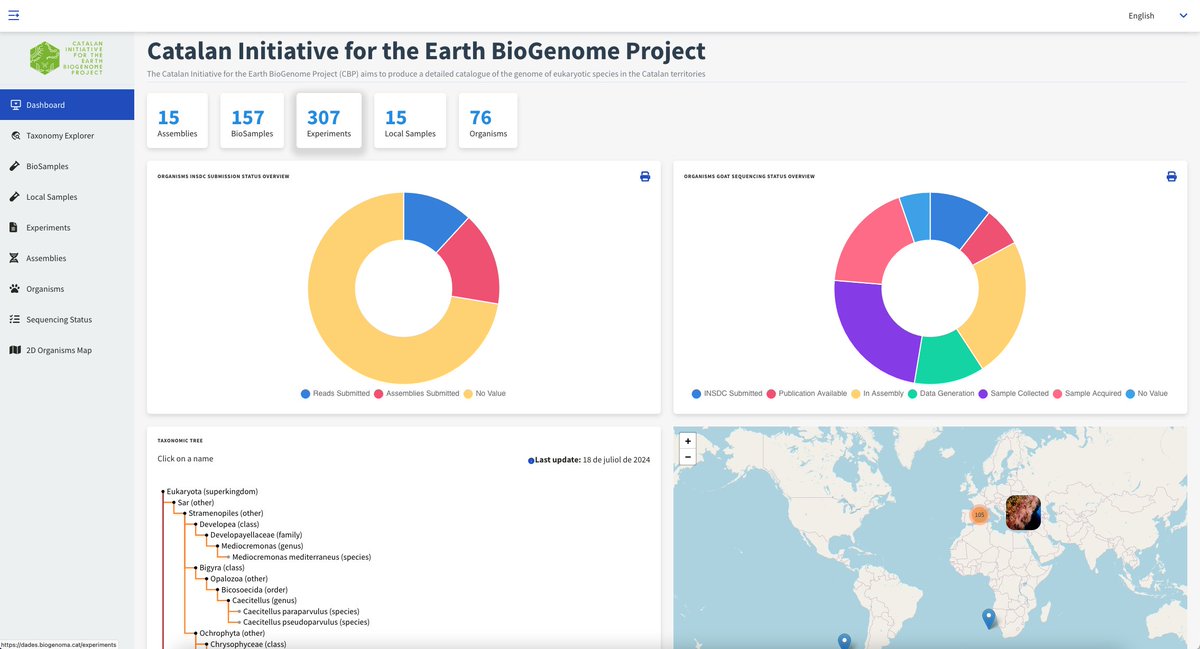This screenshot has height=649, width=1200.
Task: Click the Dashboard monitor icon
Action: click(15, 105)
